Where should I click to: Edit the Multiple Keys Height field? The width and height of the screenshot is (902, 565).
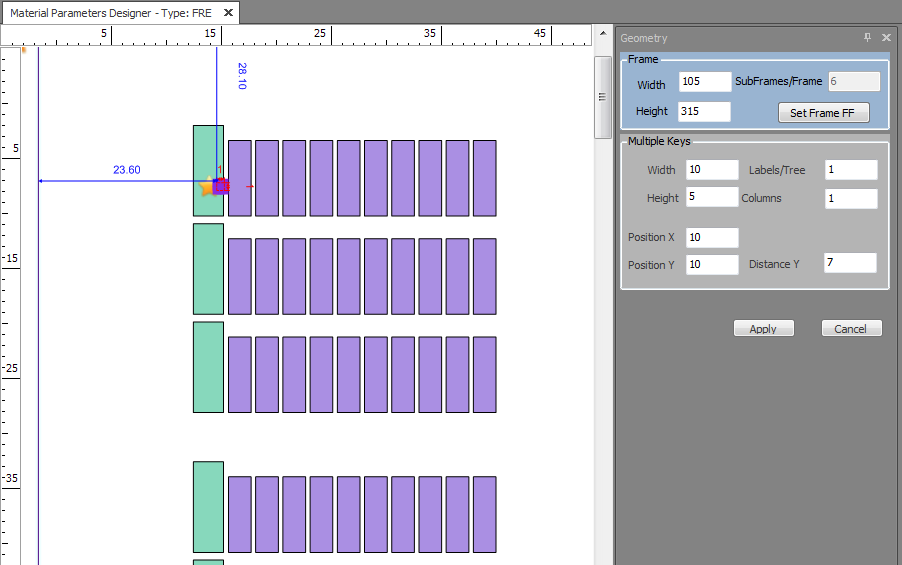point(712,197)
